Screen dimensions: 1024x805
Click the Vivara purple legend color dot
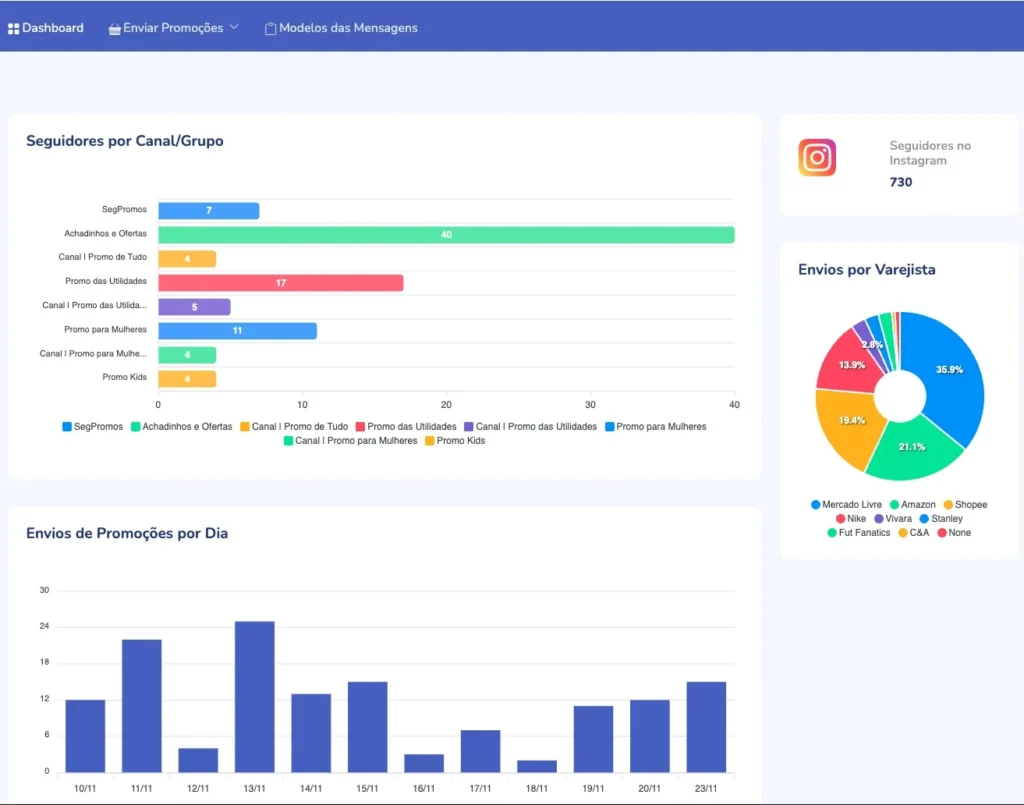879,519
